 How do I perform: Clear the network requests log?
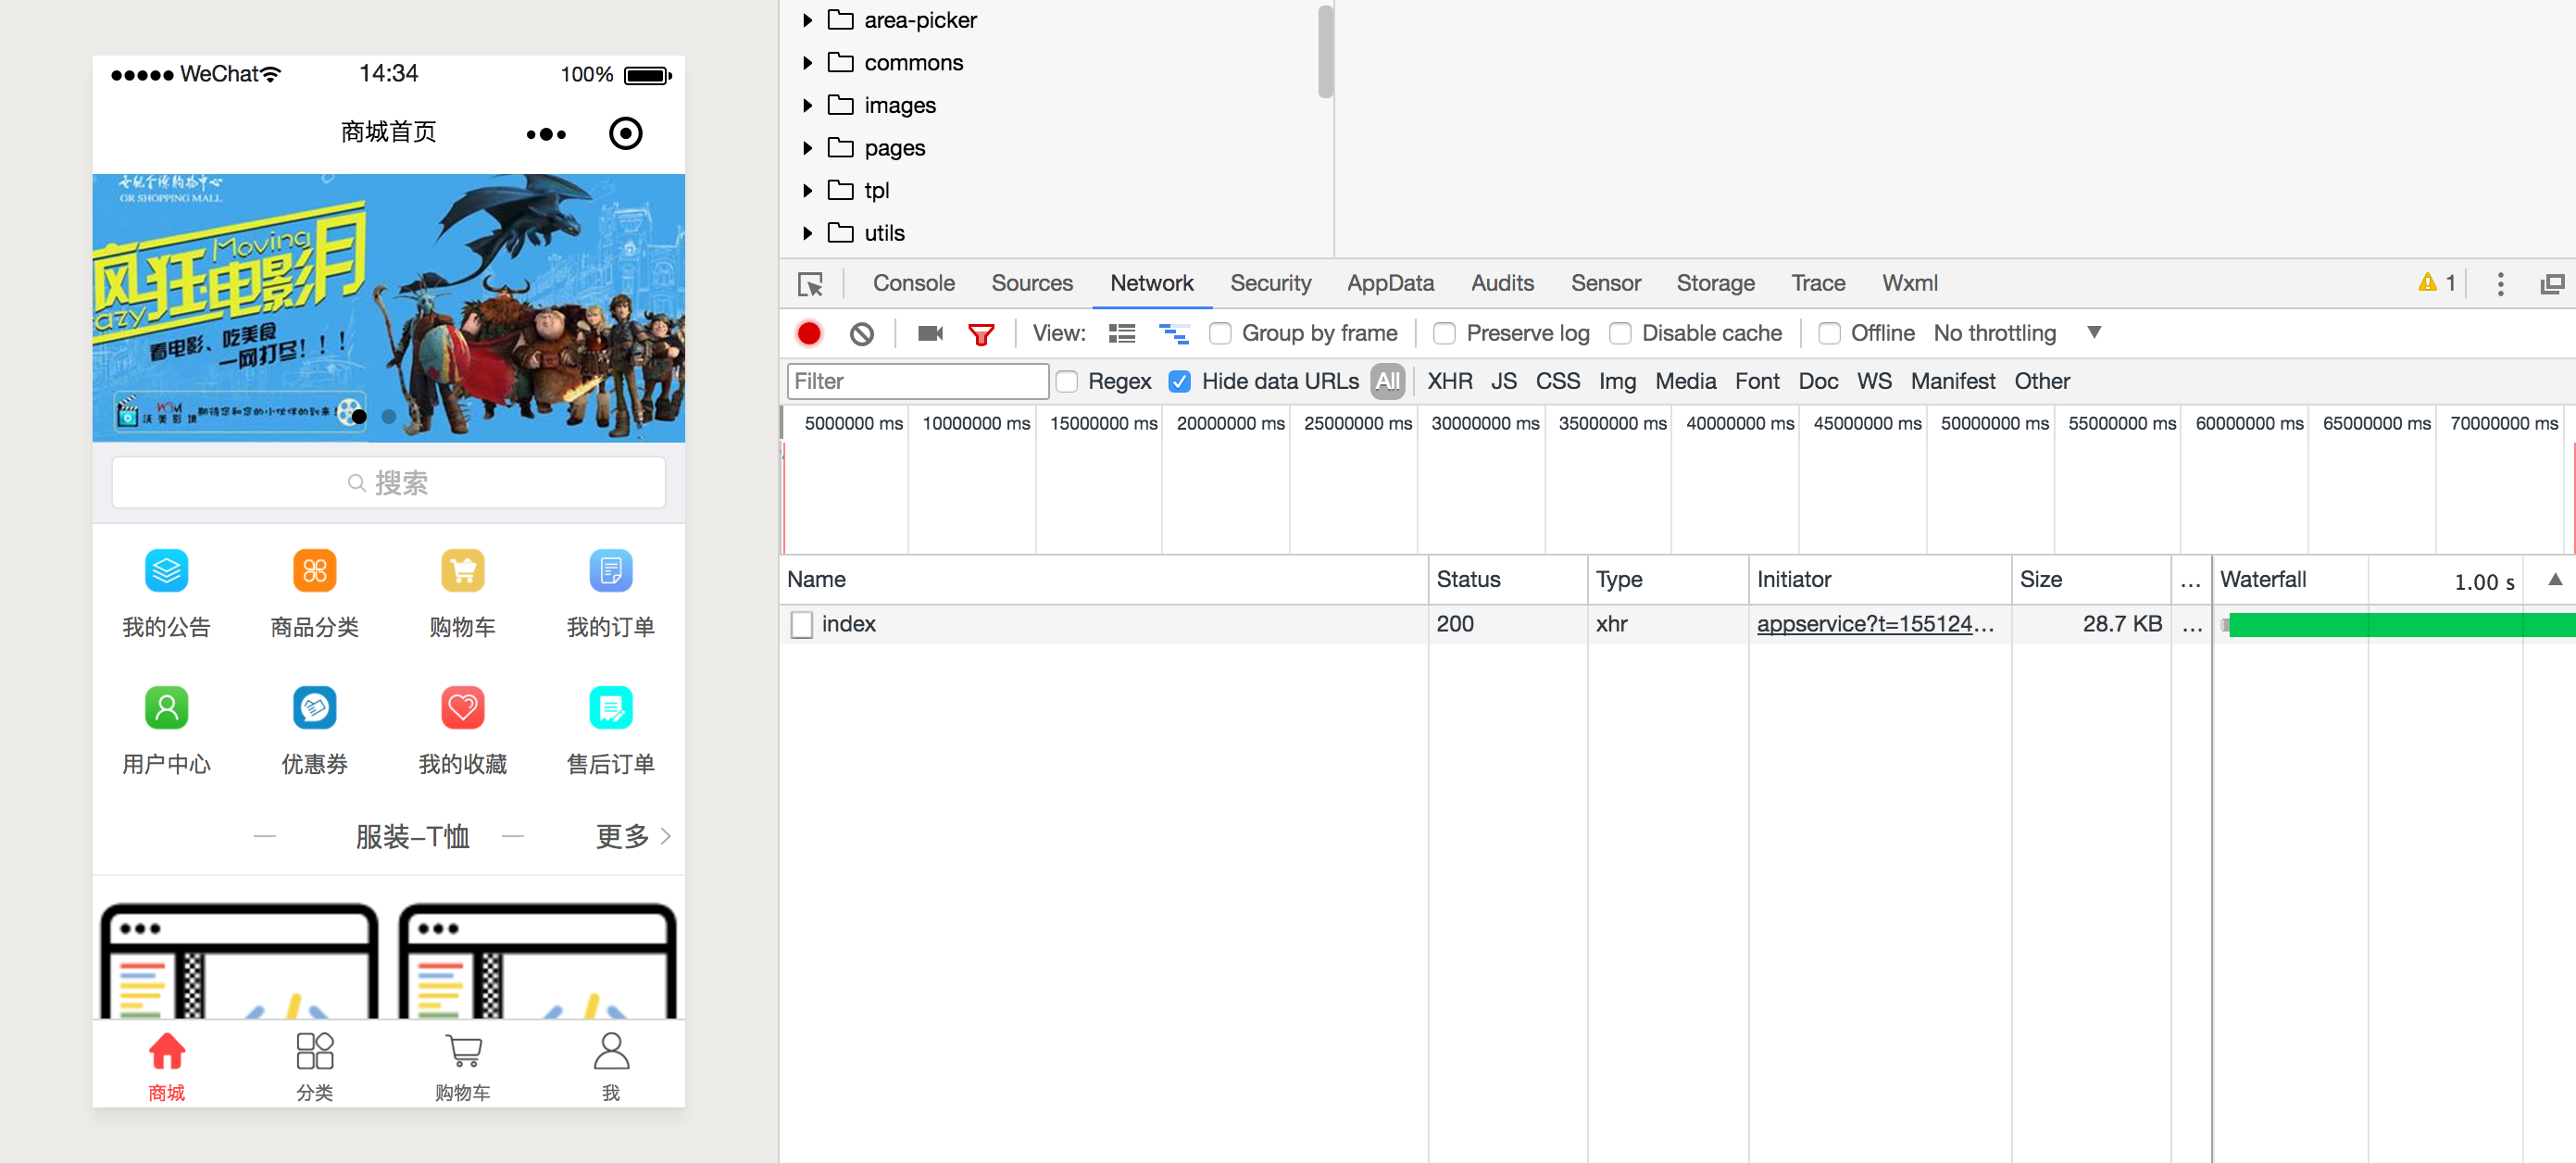862,333
